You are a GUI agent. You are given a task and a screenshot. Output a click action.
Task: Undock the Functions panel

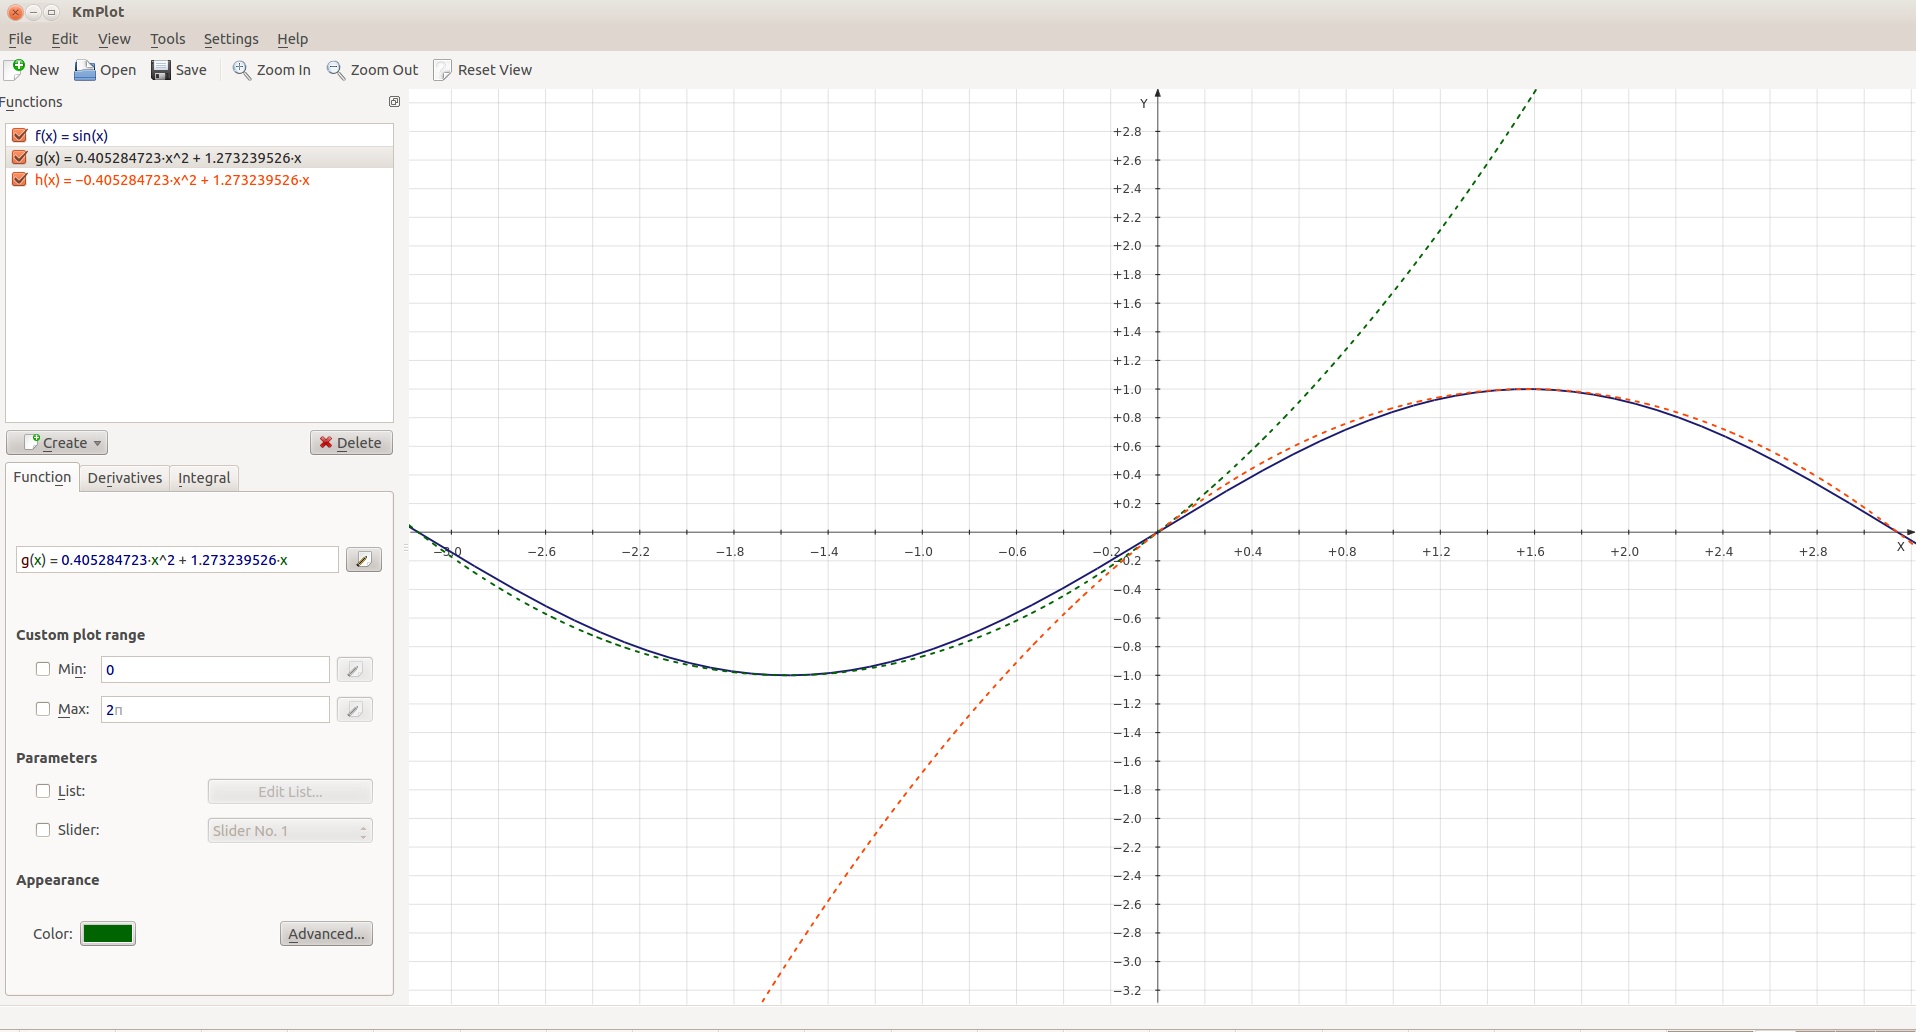(394, 102)
